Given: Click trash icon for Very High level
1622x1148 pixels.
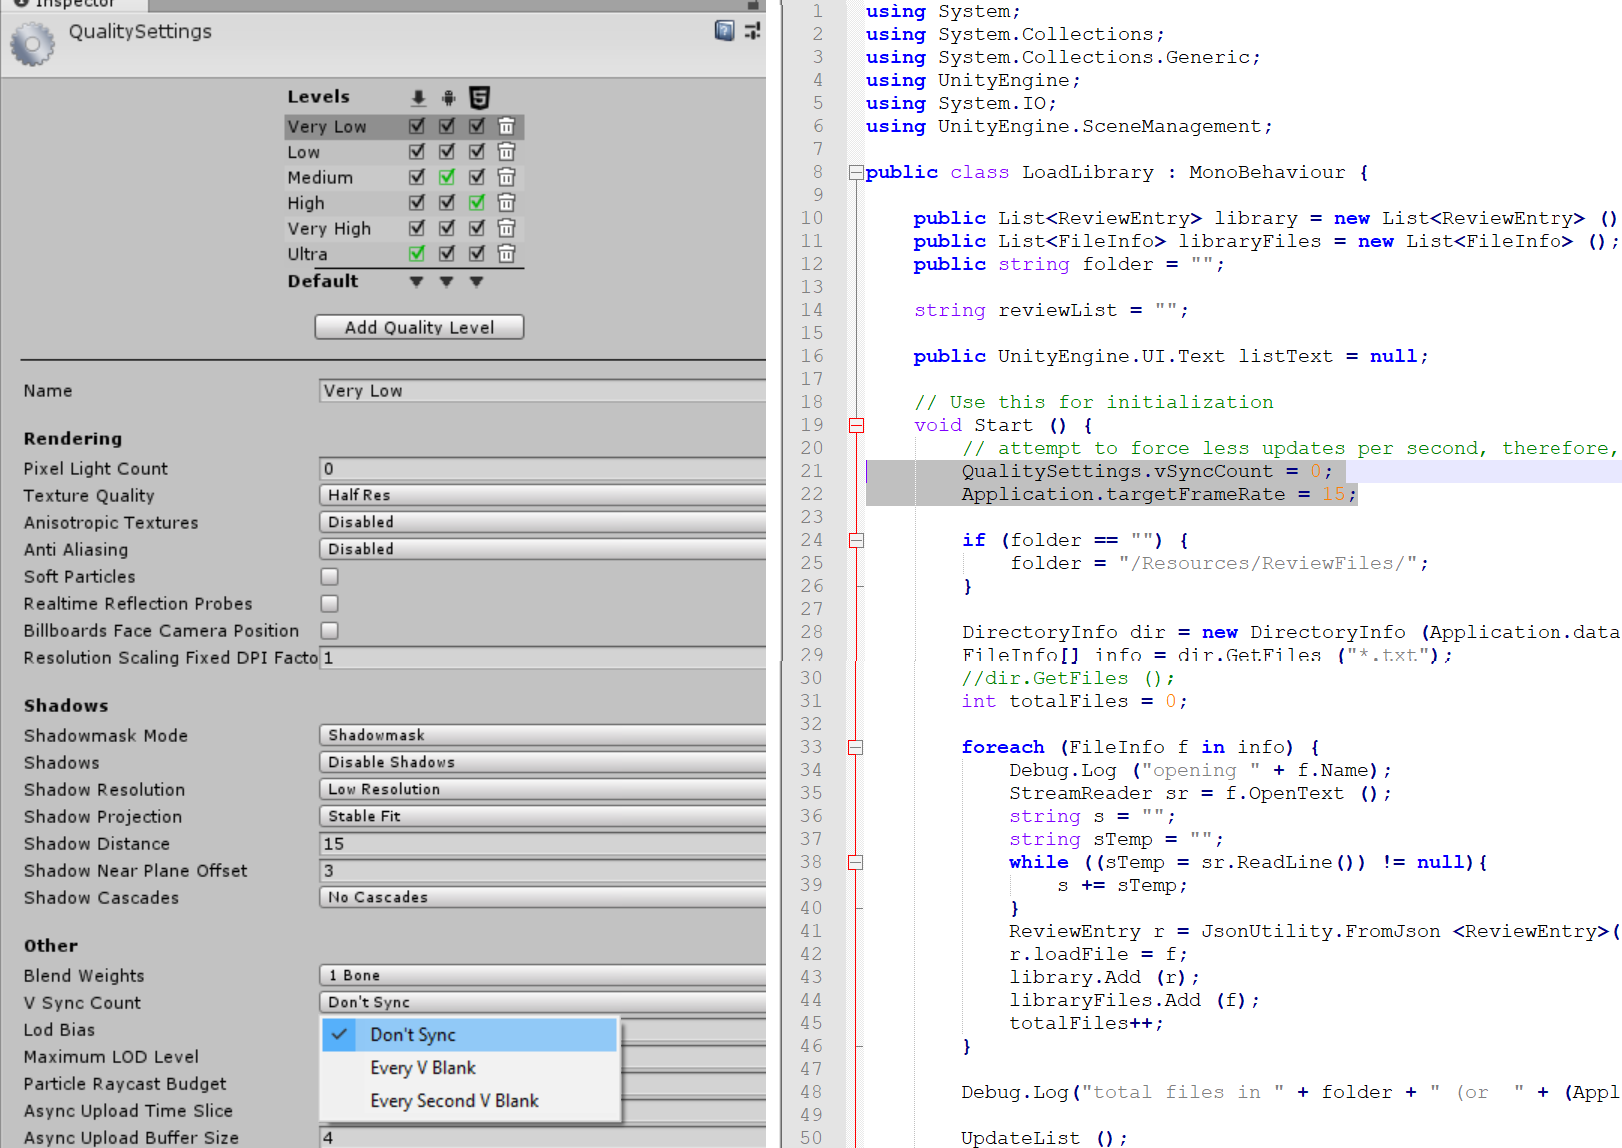Looking at the screenshot, I should (x=507, y=228).
